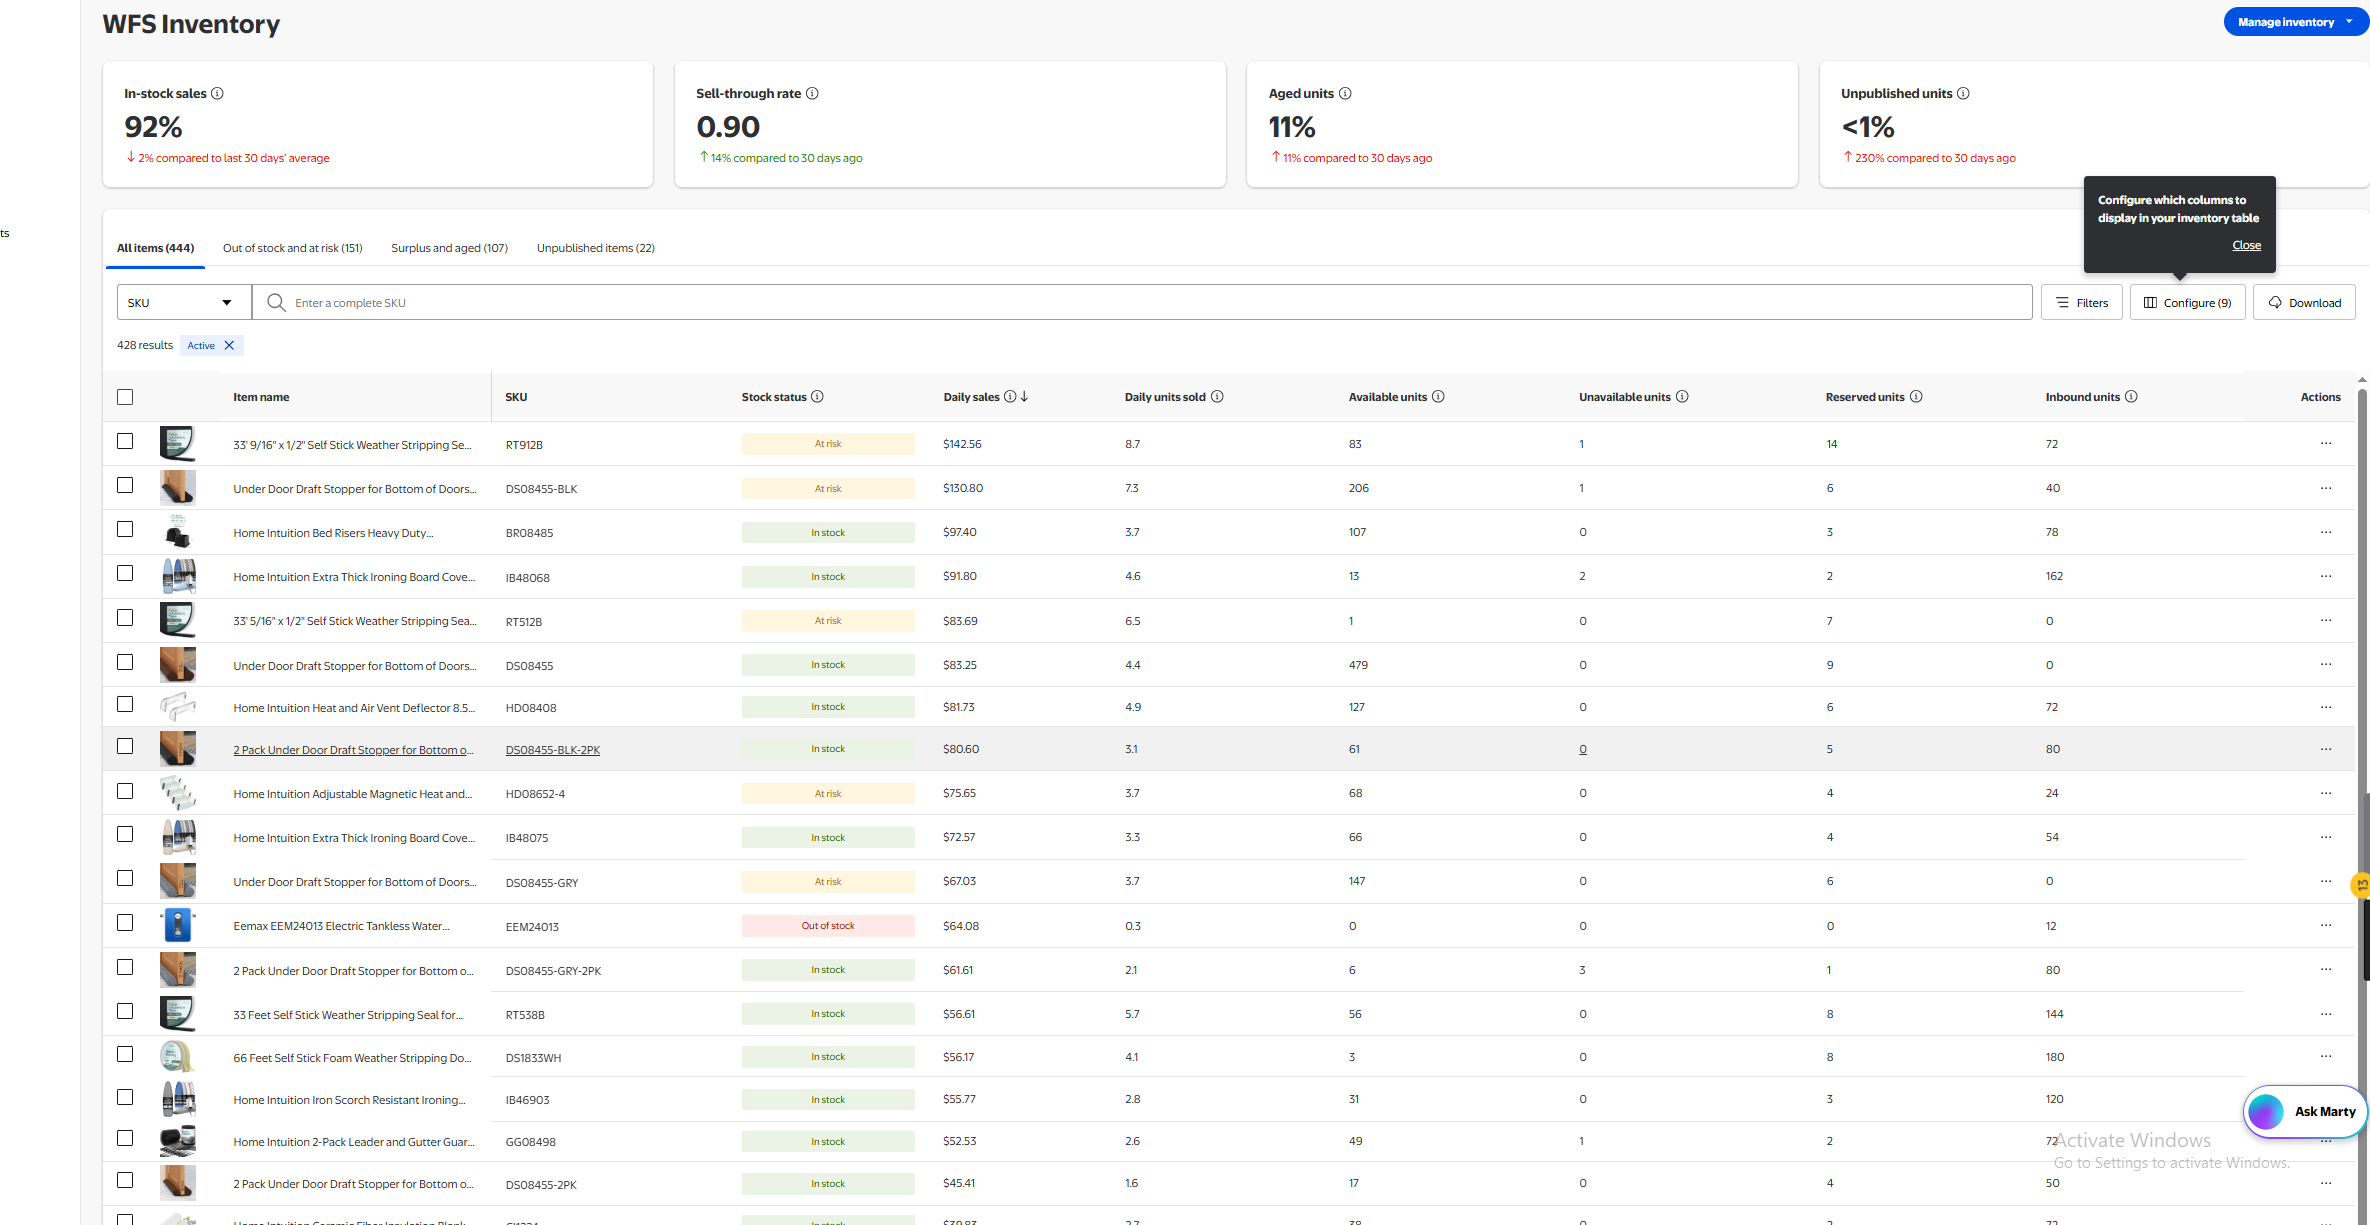The height and width of the screenshot is (1225, 2370).
Task: Open Unpublished items (22) tab
Action: tap(595, 248)
